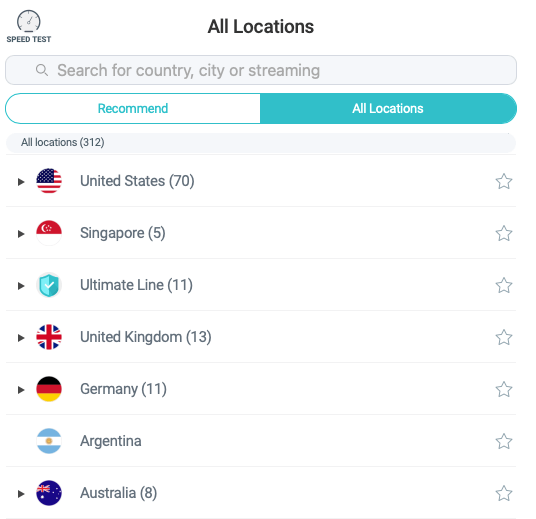Expand the Ultimate Line group arrow

[21, 285]
